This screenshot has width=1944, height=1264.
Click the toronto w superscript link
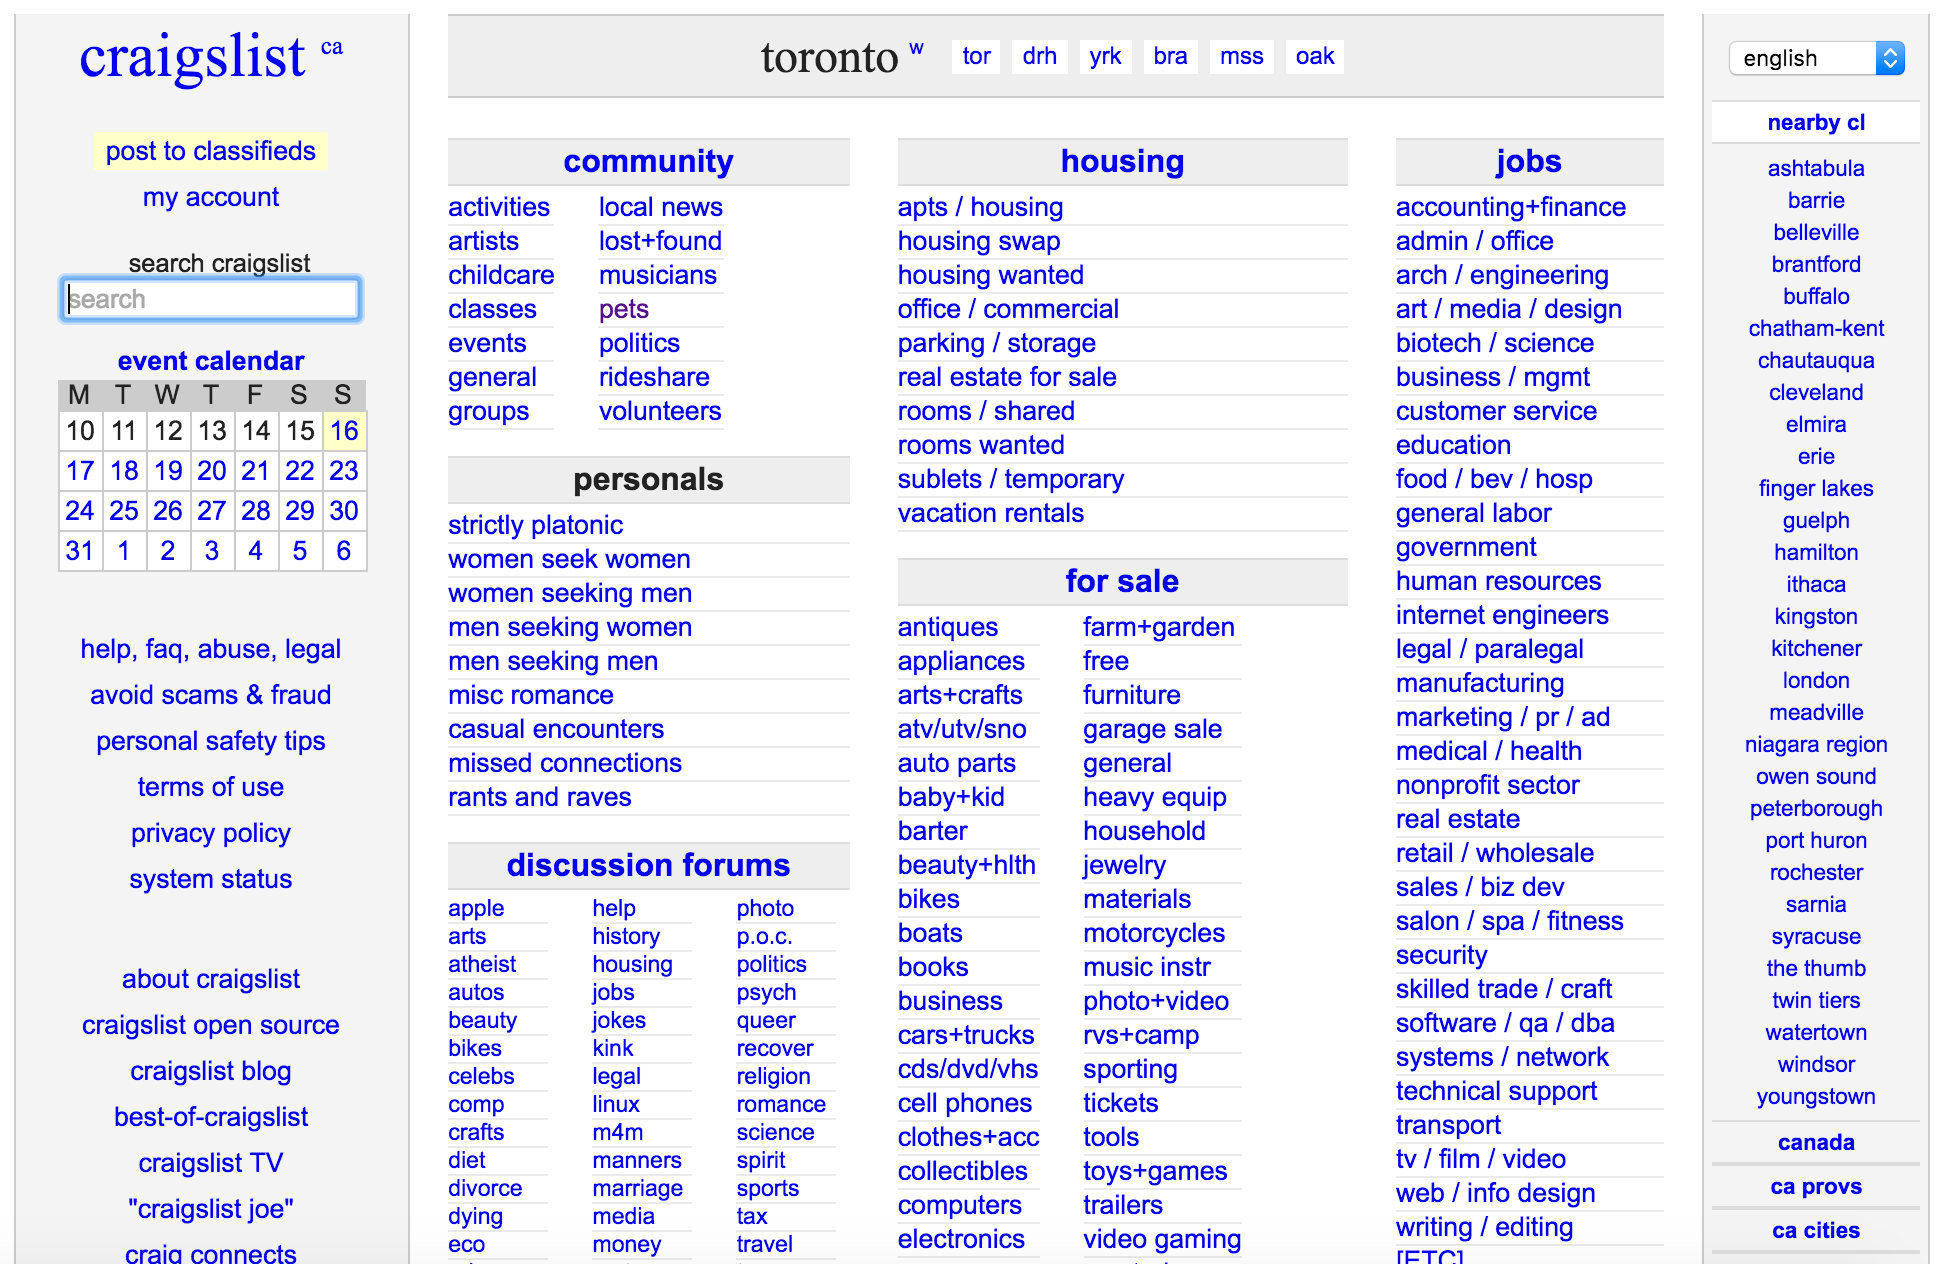point(916,48)
